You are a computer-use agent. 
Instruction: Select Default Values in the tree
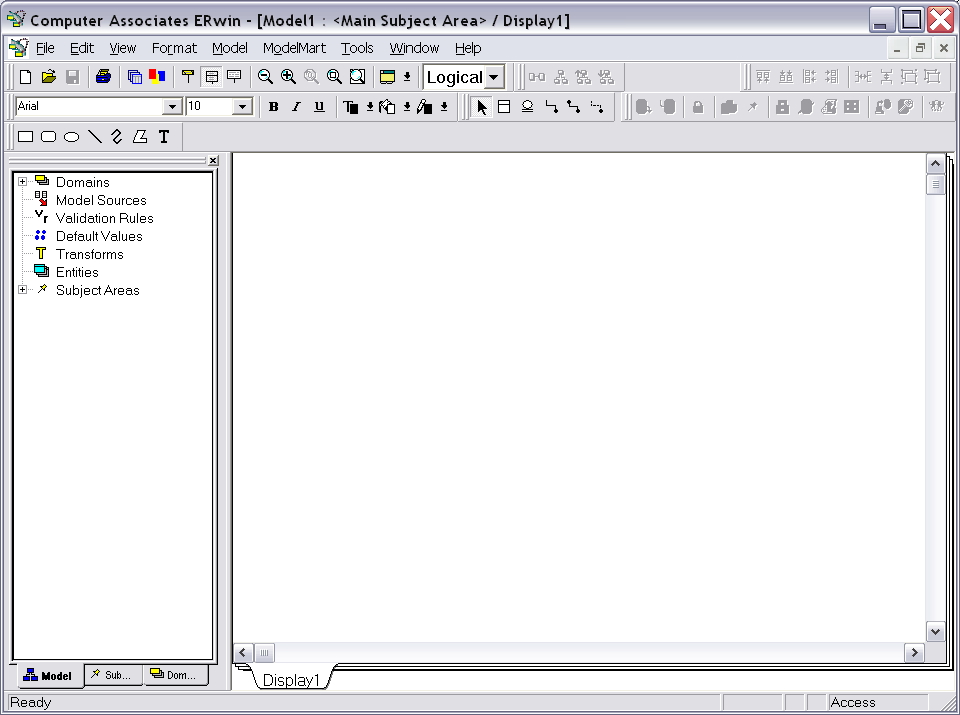pos(99,236)
